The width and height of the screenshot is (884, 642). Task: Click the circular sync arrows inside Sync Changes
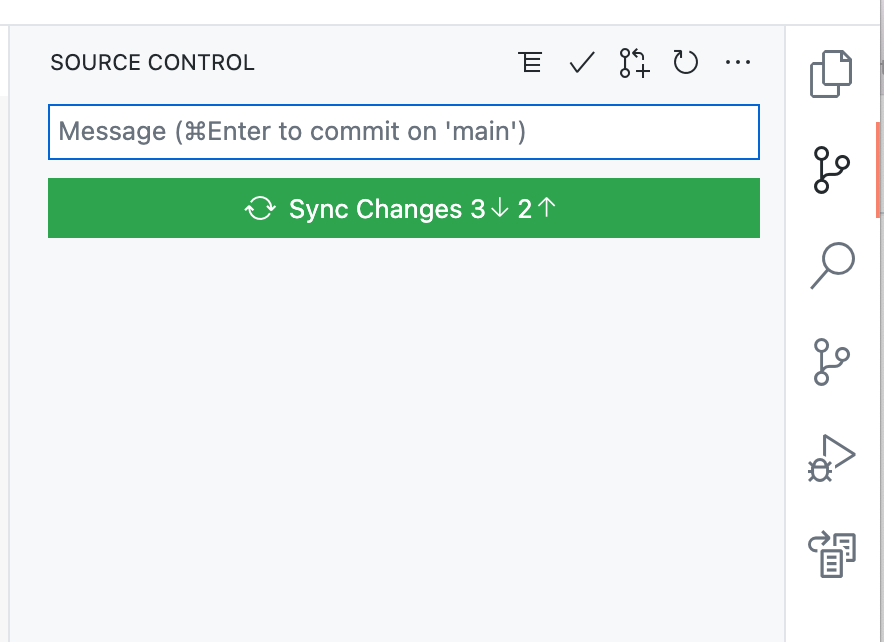coord(261,208)
